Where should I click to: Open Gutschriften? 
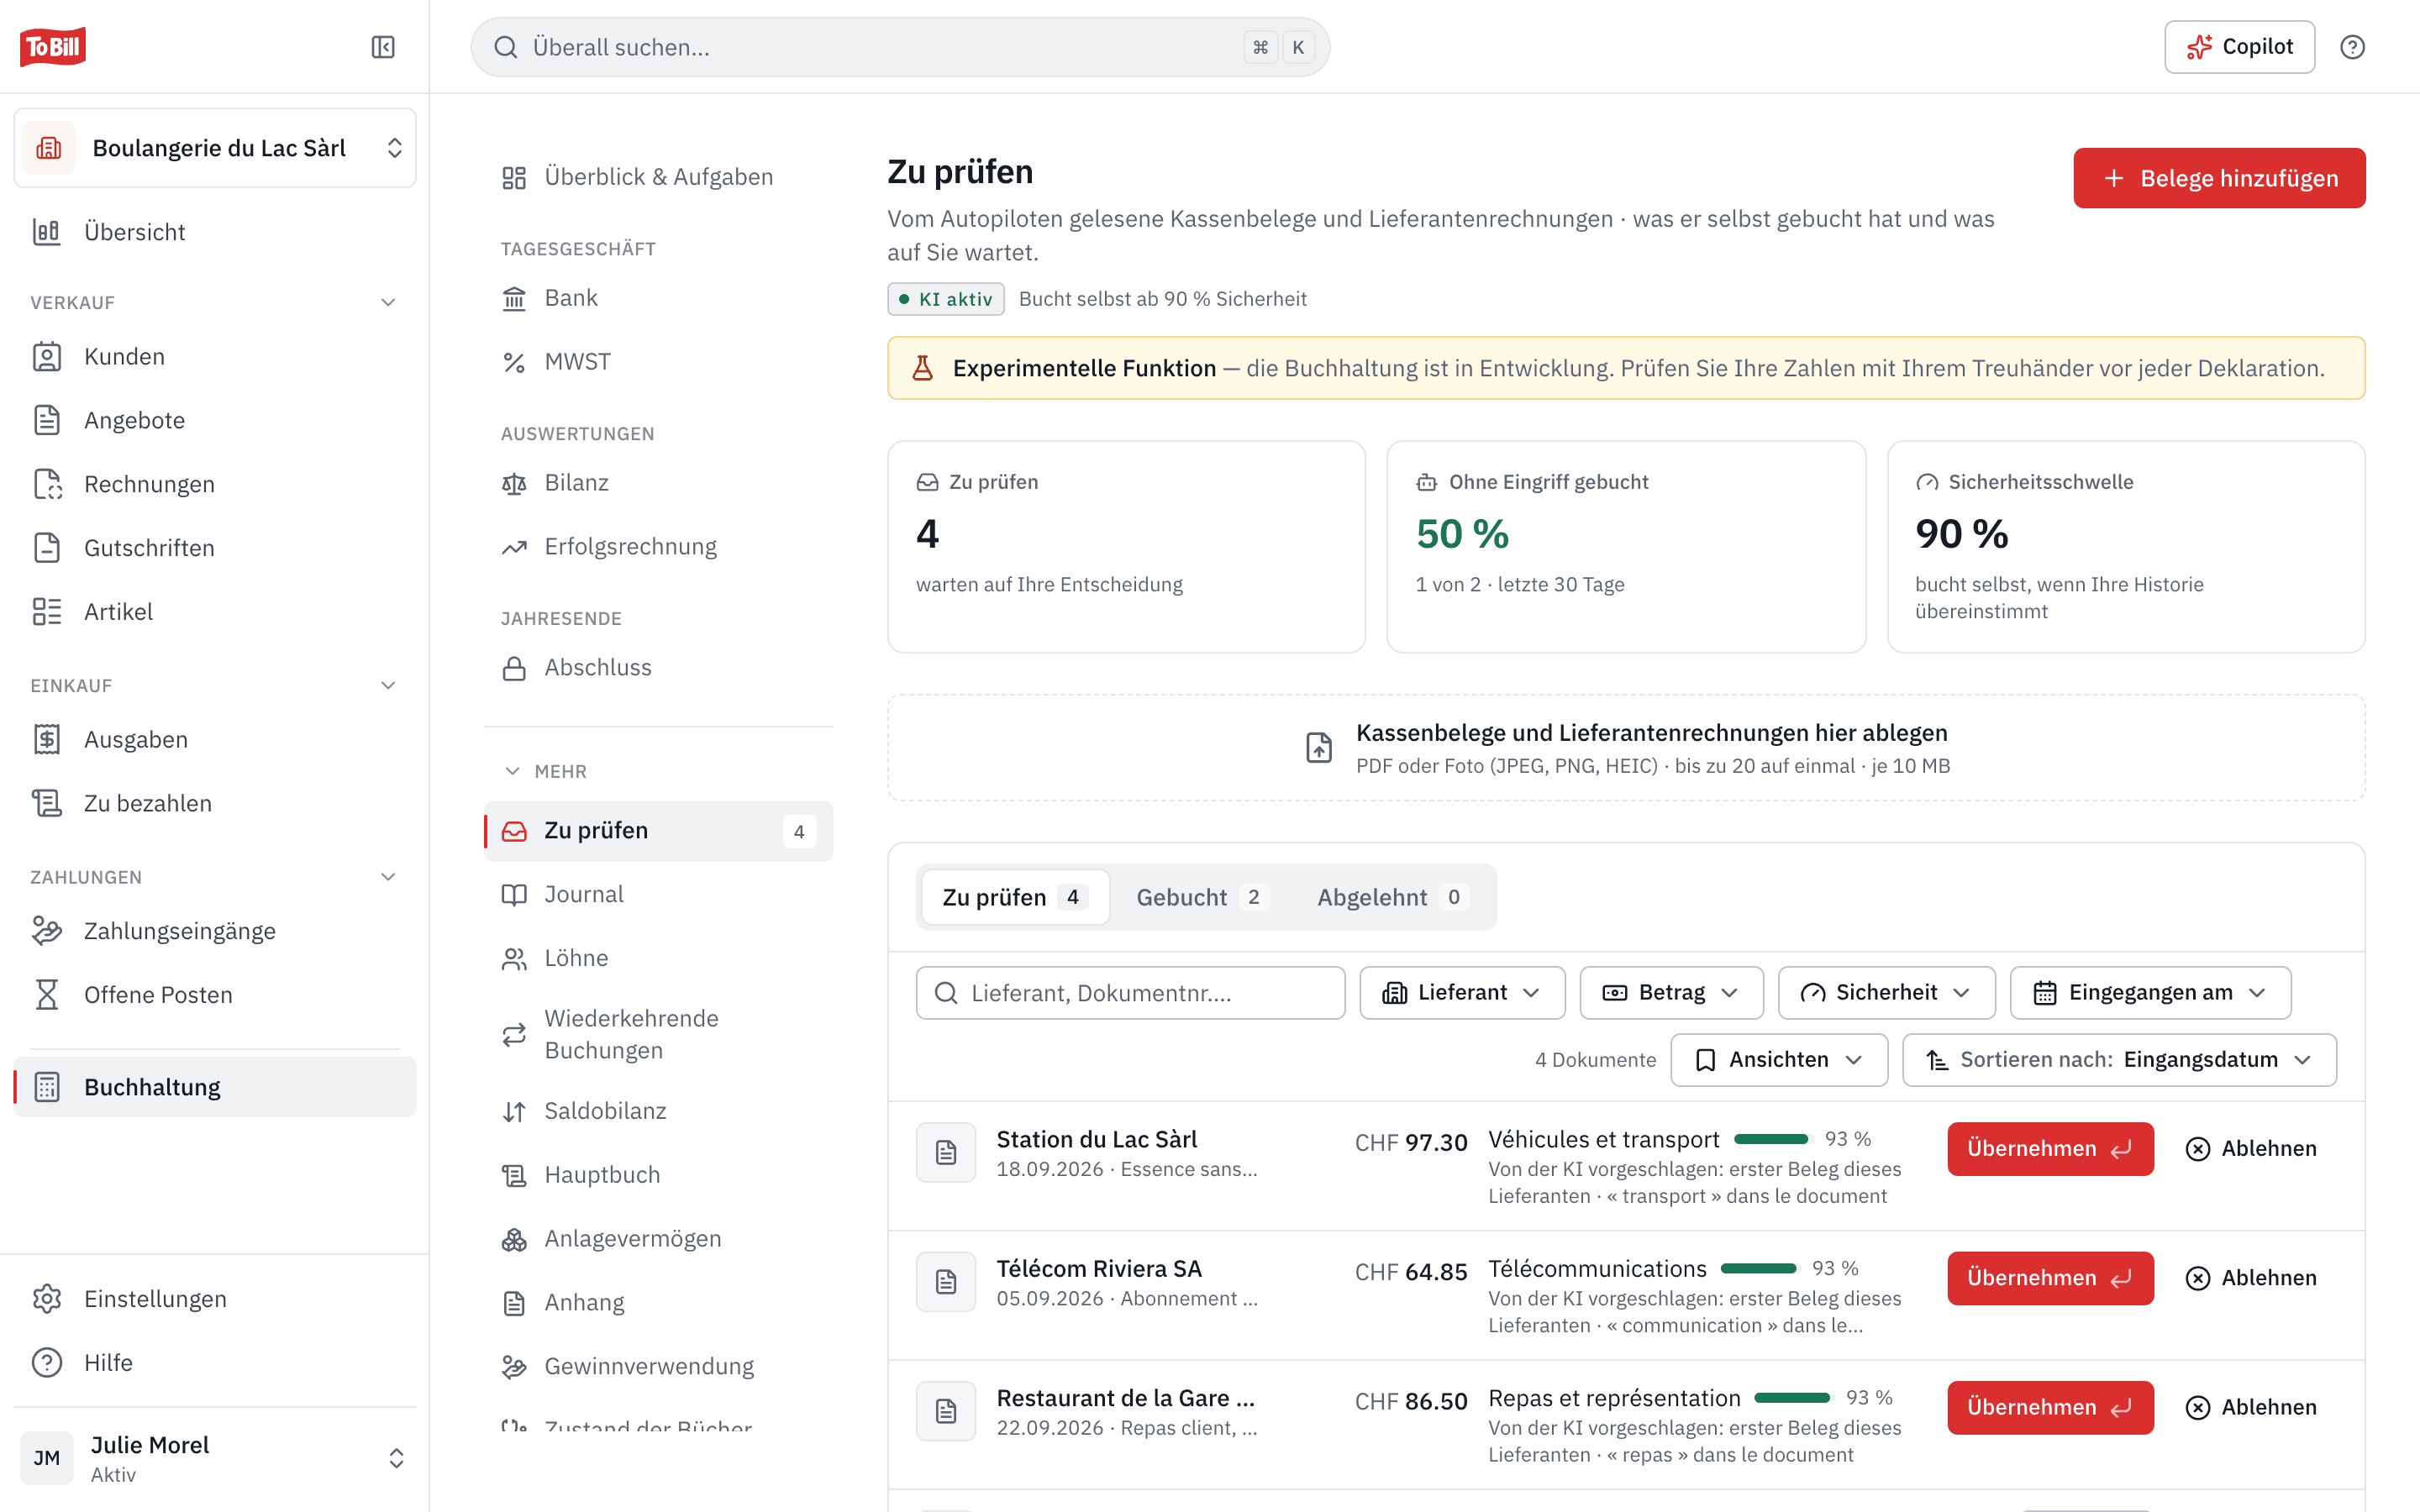point(215,548)
